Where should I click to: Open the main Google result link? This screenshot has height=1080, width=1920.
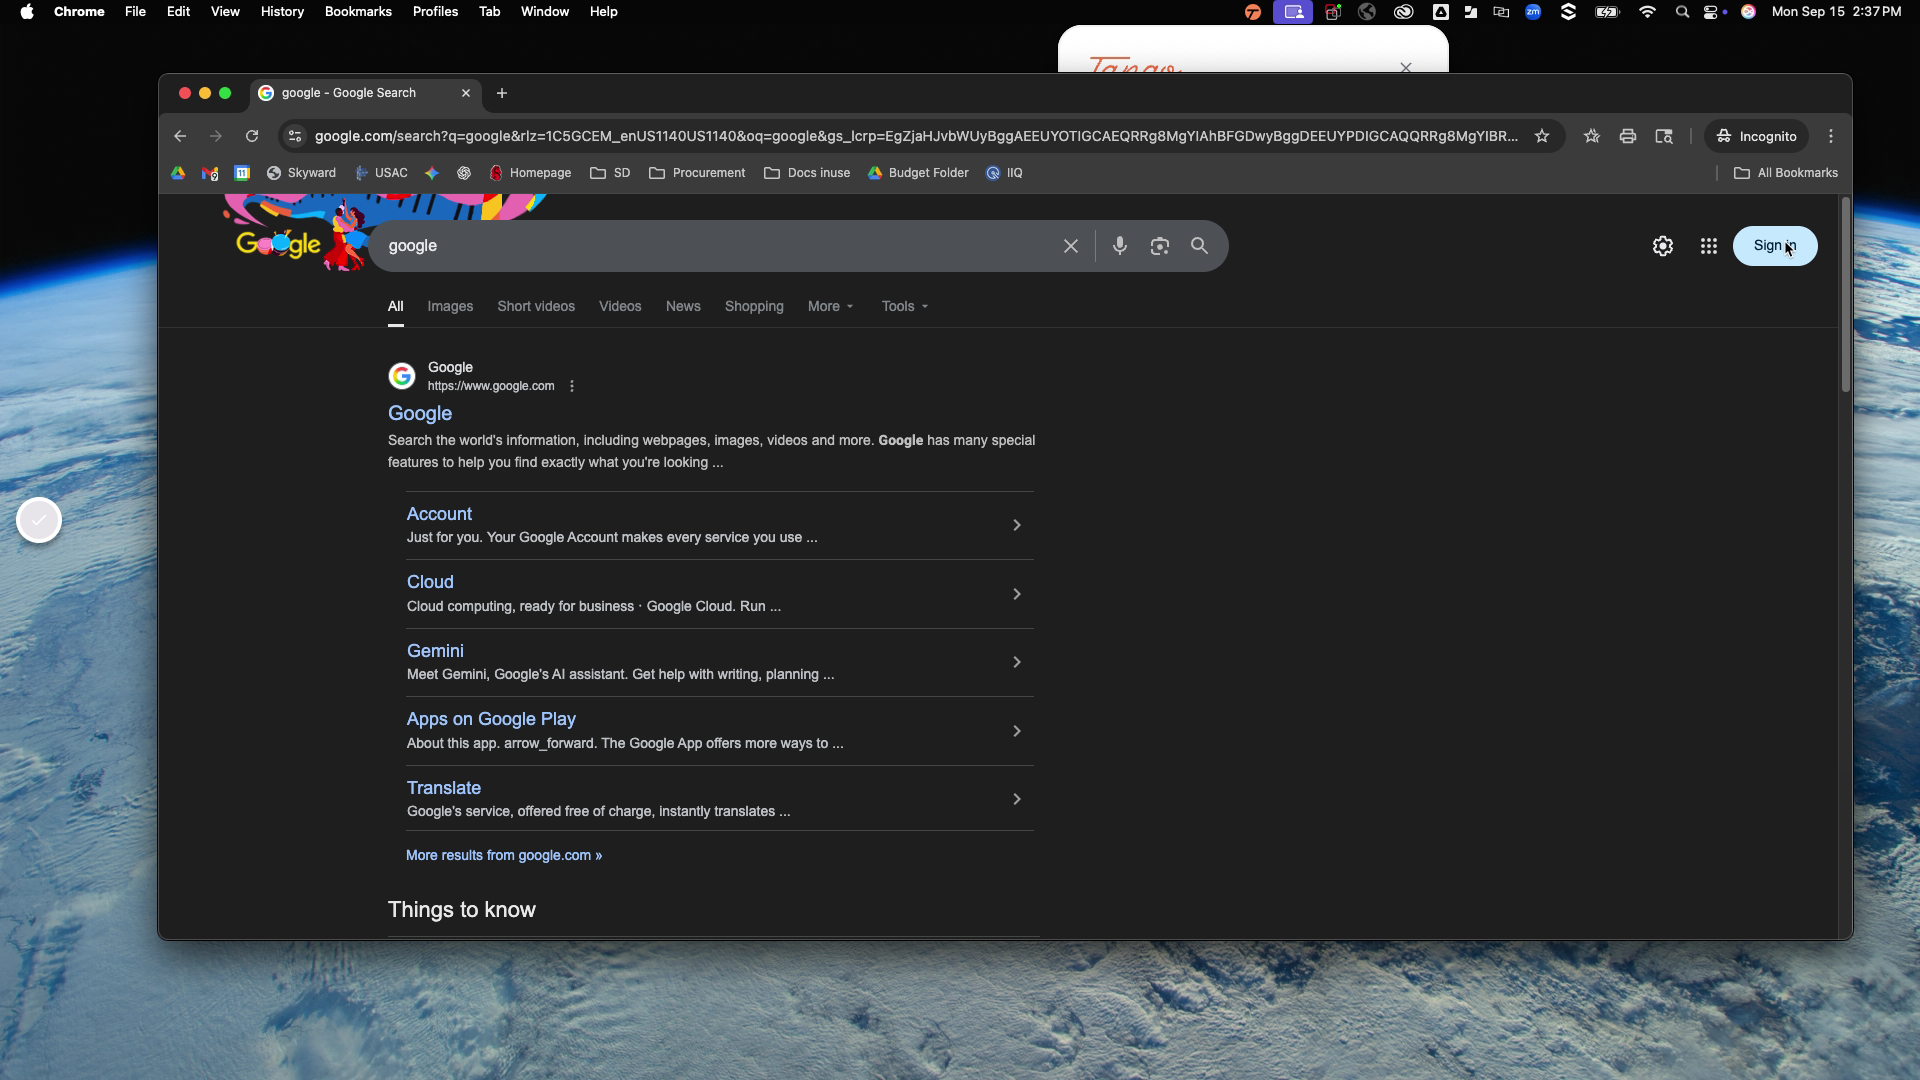coord(420,413)
